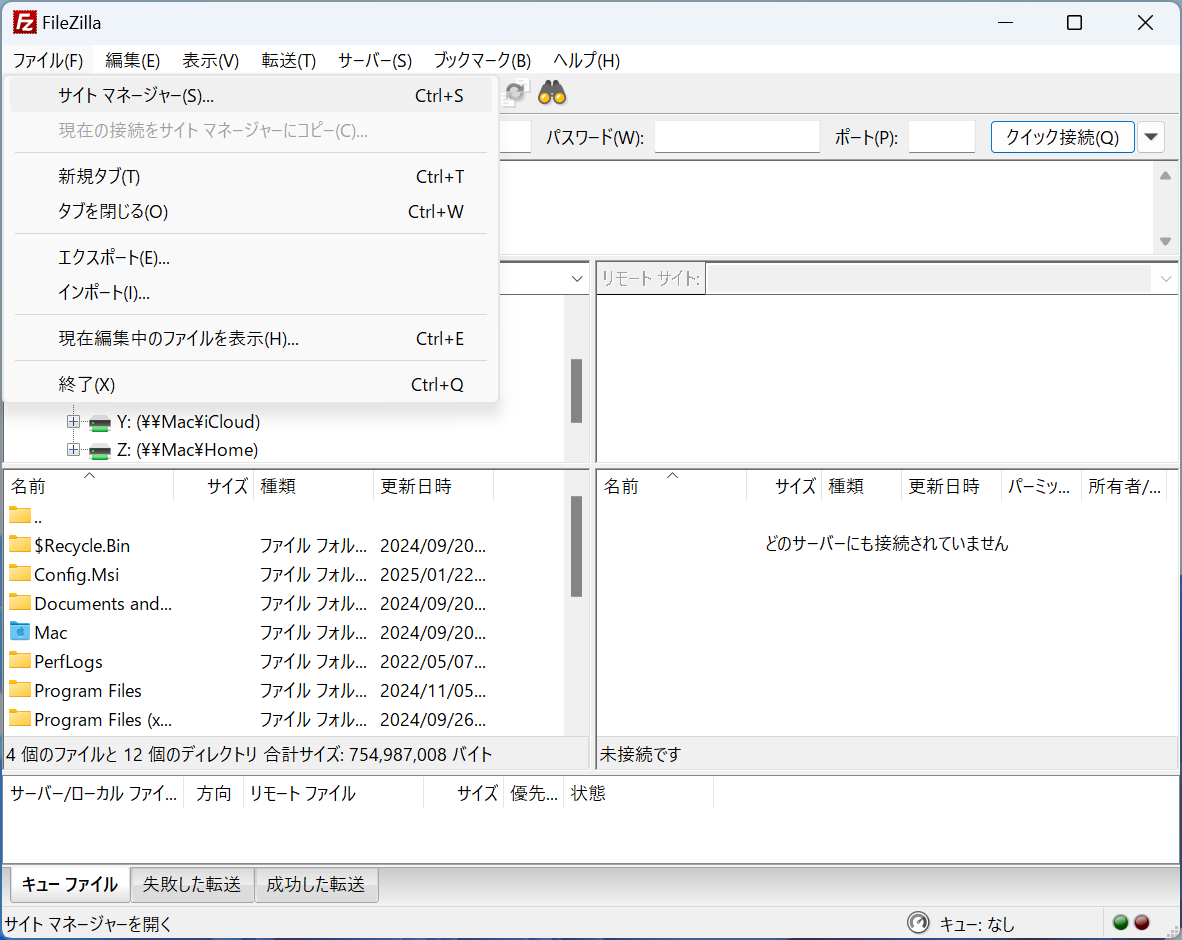Click the local directory size summary text
Viewport: 1182px width, 940px height.
[x=250, y=754]
